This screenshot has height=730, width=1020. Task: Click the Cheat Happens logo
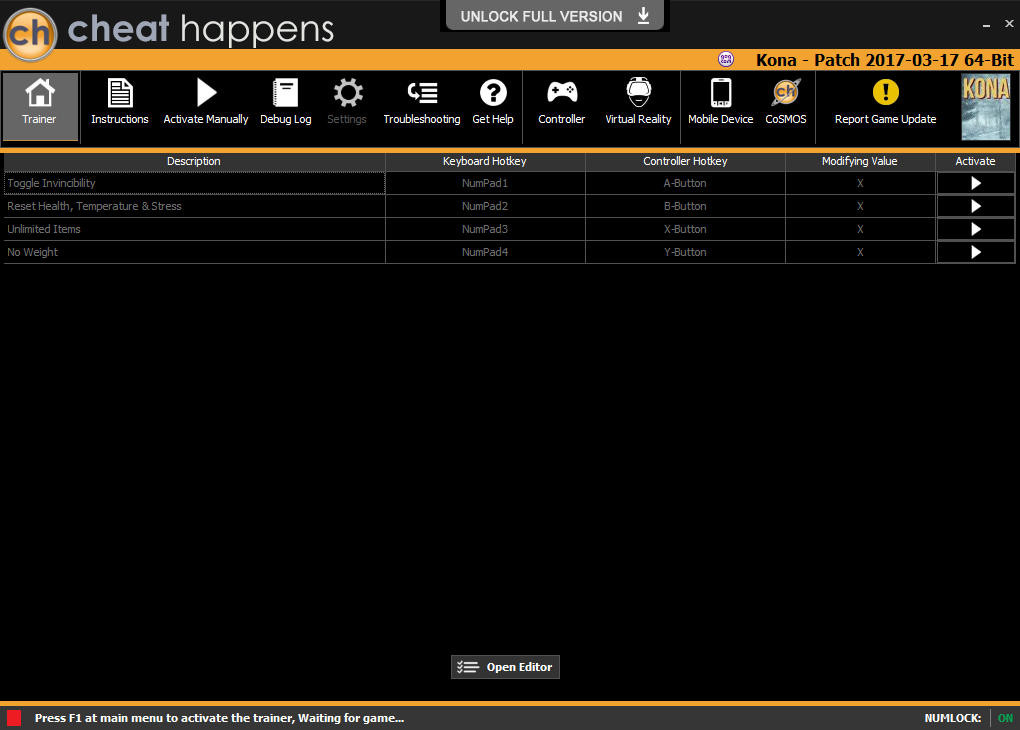[x=30, y=34]
